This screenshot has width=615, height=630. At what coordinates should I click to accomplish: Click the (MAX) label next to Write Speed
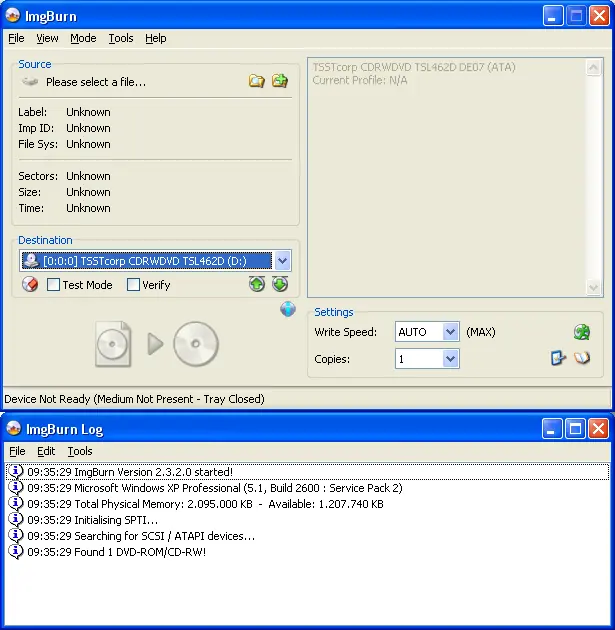coord(481,332)
